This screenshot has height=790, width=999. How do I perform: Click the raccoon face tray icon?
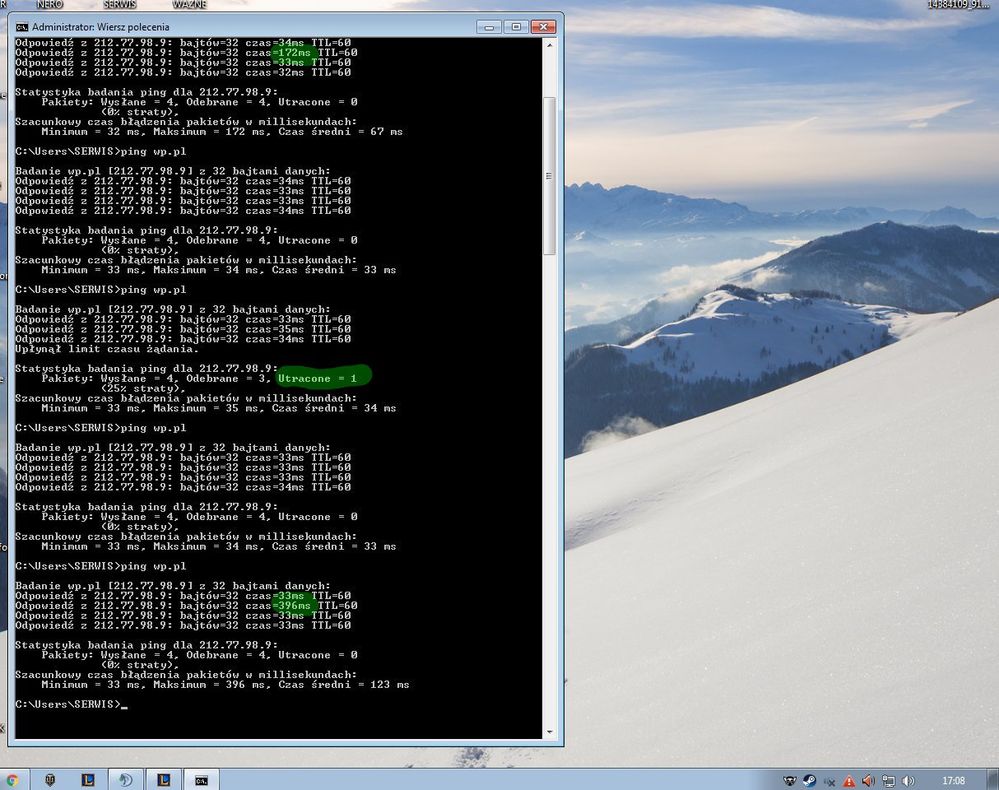[789, 780]
